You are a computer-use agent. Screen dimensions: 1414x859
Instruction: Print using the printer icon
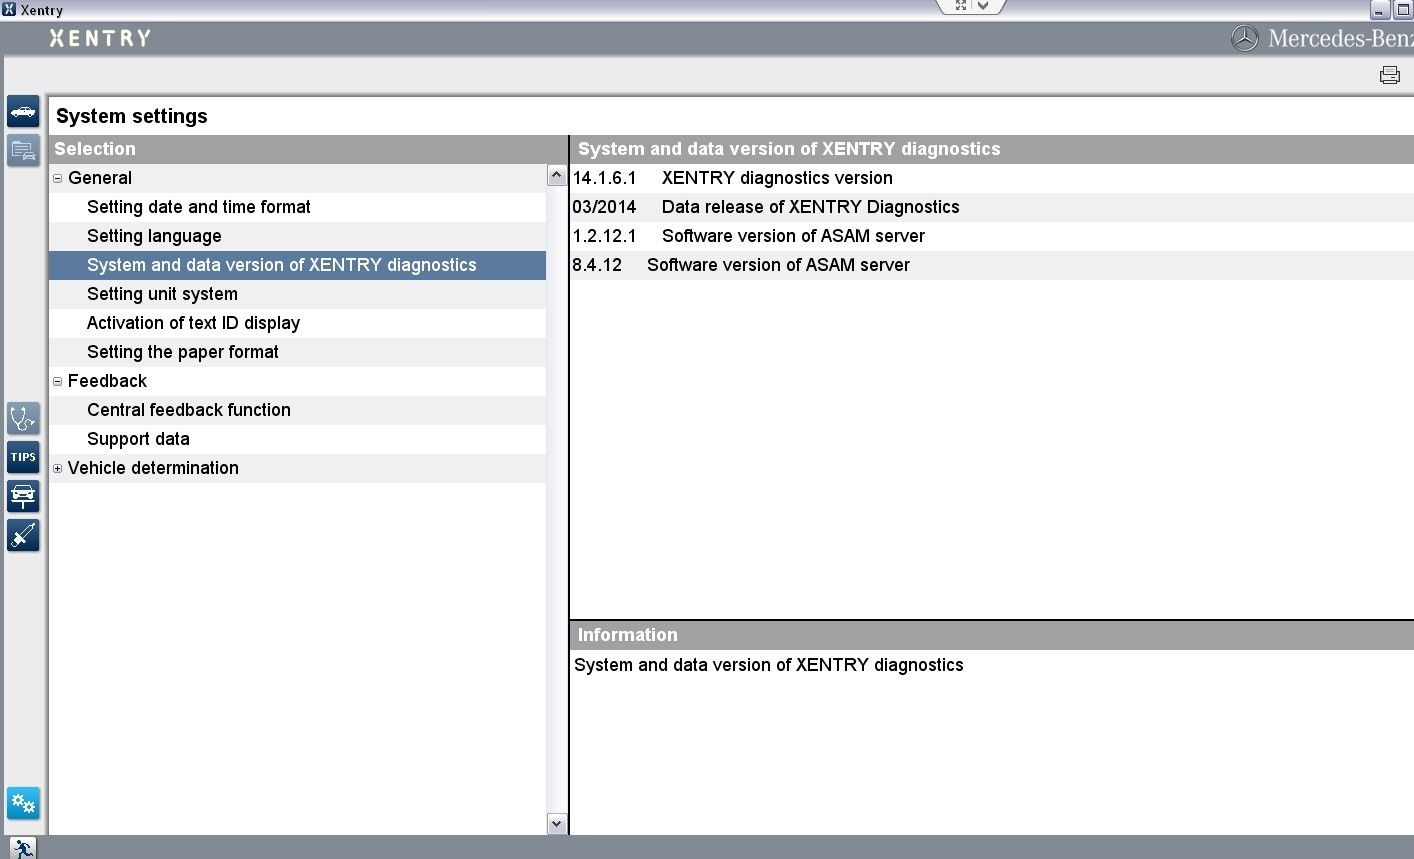click(x=1390, y=74)
